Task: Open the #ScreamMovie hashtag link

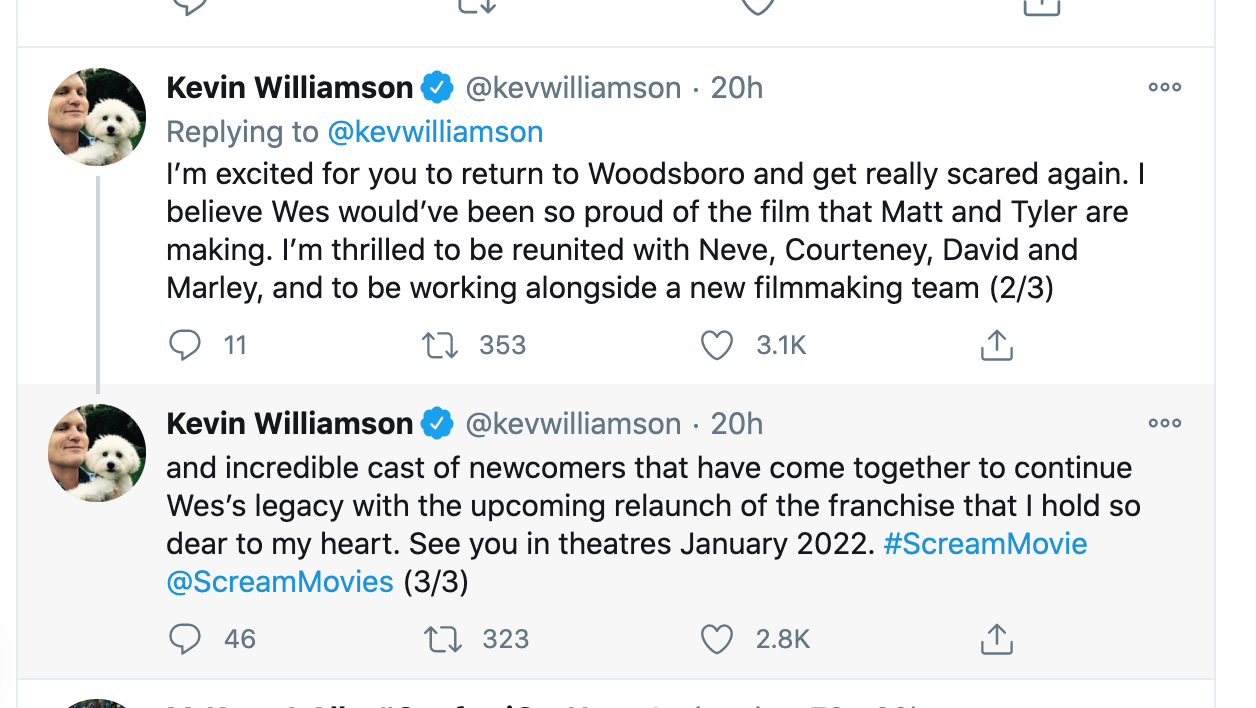Action: pyautogui.click(x=985, y=544)
